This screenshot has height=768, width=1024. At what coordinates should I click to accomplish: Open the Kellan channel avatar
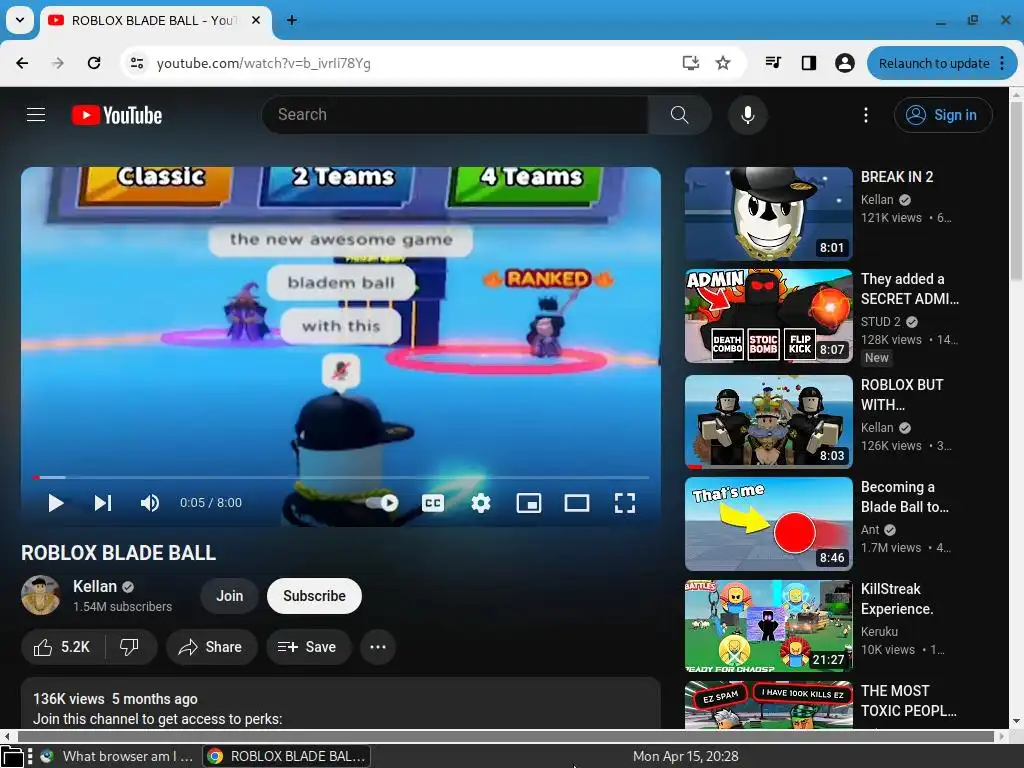(40, 596)
